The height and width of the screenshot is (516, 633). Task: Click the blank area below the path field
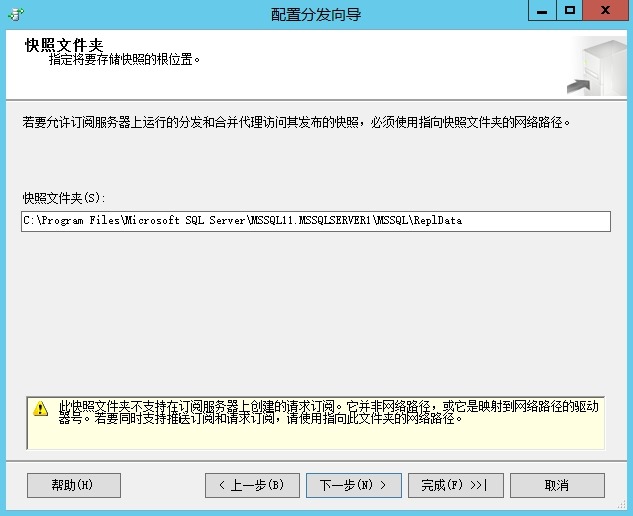click(x=316, y=310)
